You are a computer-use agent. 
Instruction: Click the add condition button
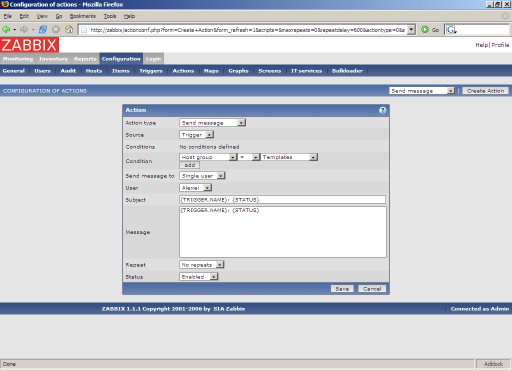pos(190,165)
